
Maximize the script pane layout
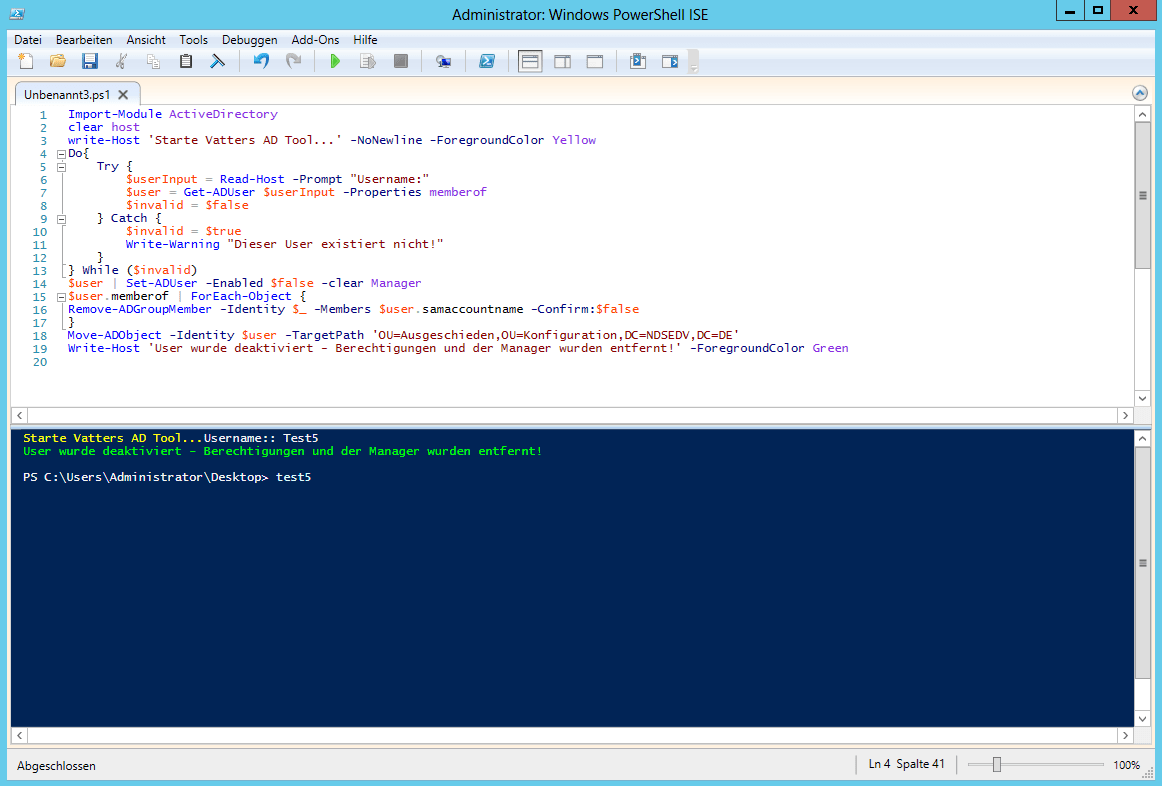(594, 62)
